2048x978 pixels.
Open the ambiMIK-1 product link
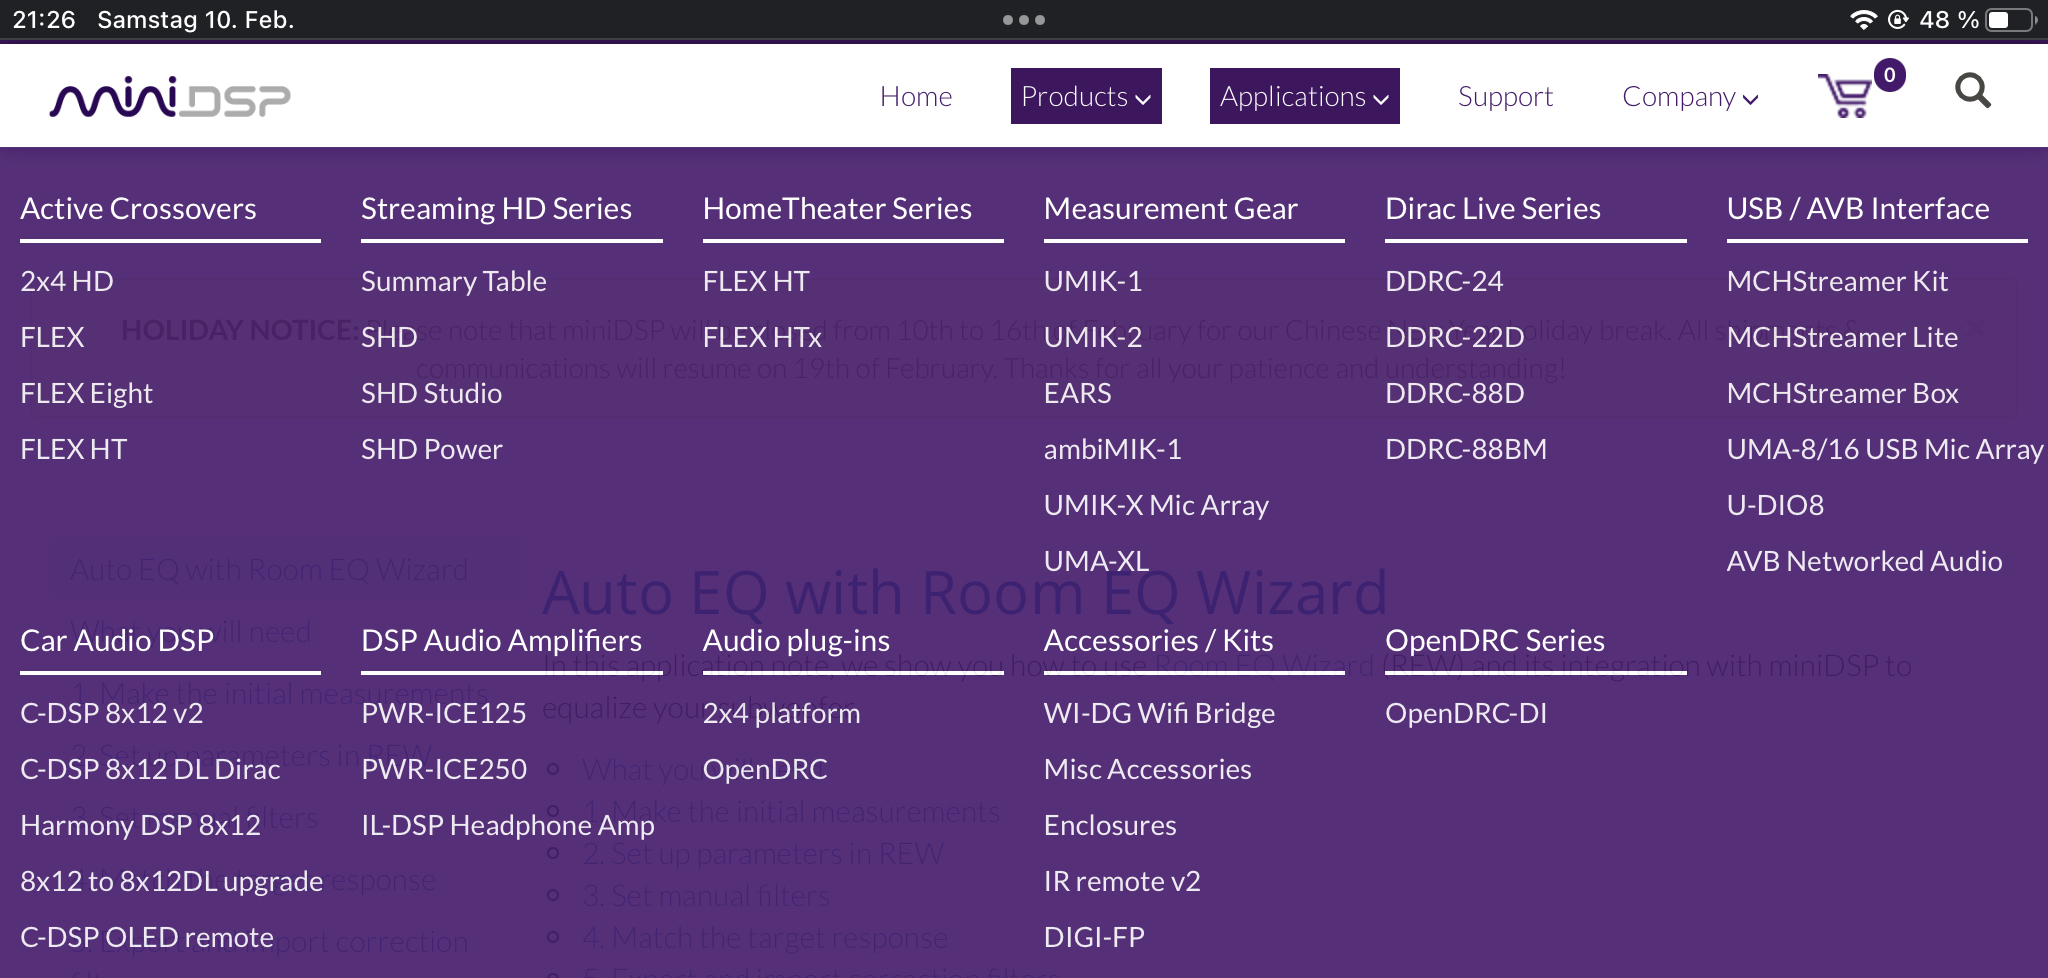tap(1112, 449)
